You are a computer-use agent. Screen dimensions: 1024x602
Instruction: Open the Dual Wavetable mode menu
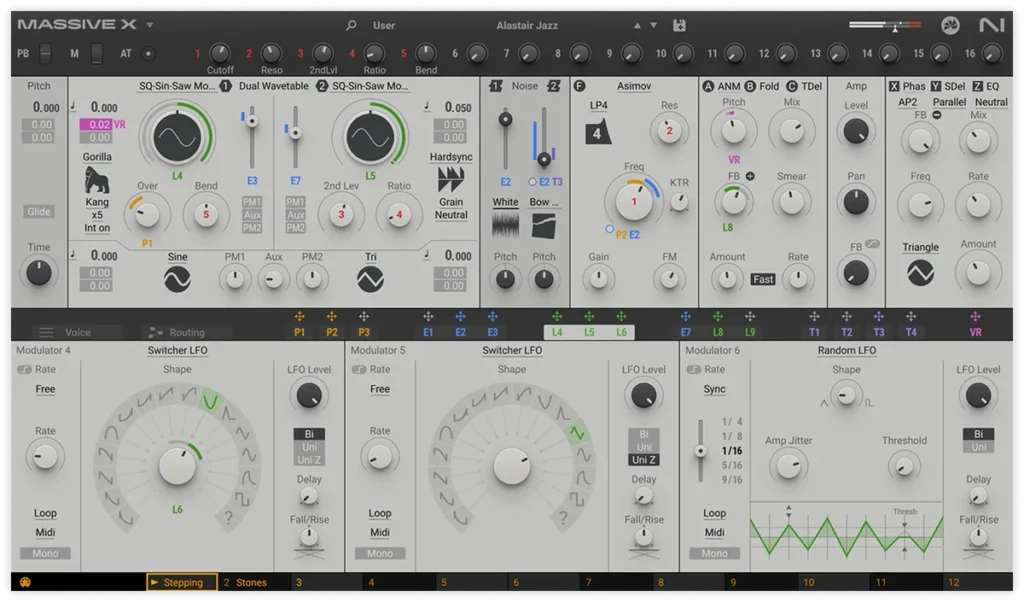tap(273, 86)
